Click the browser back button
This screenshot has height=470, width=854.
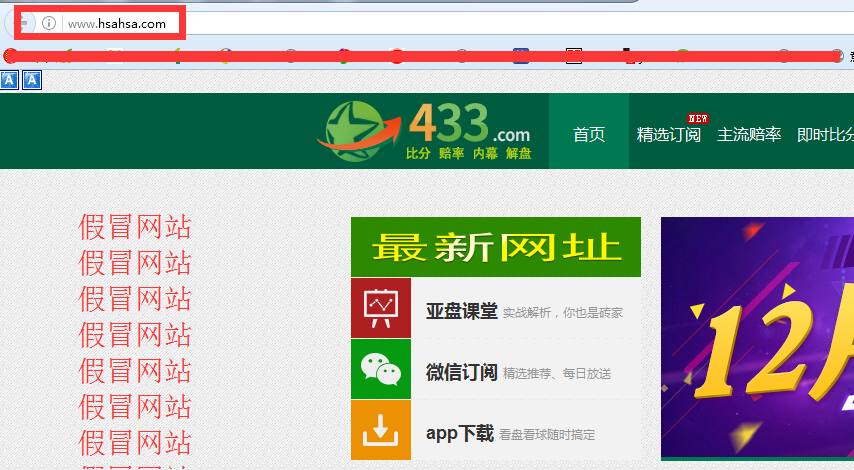click(x=22, y=22)
